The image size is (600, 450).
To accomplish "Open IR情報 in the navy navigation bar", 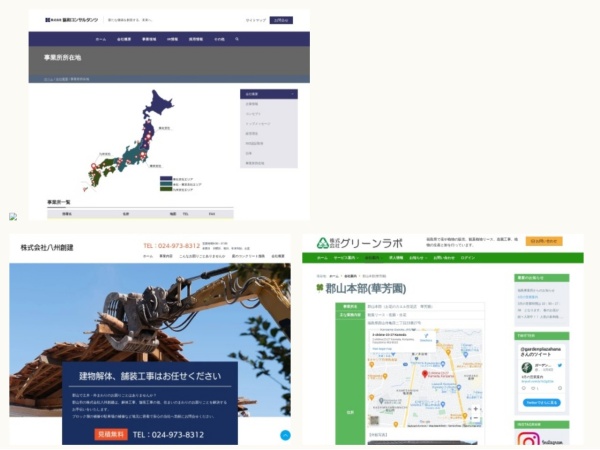I will point(172,39).
